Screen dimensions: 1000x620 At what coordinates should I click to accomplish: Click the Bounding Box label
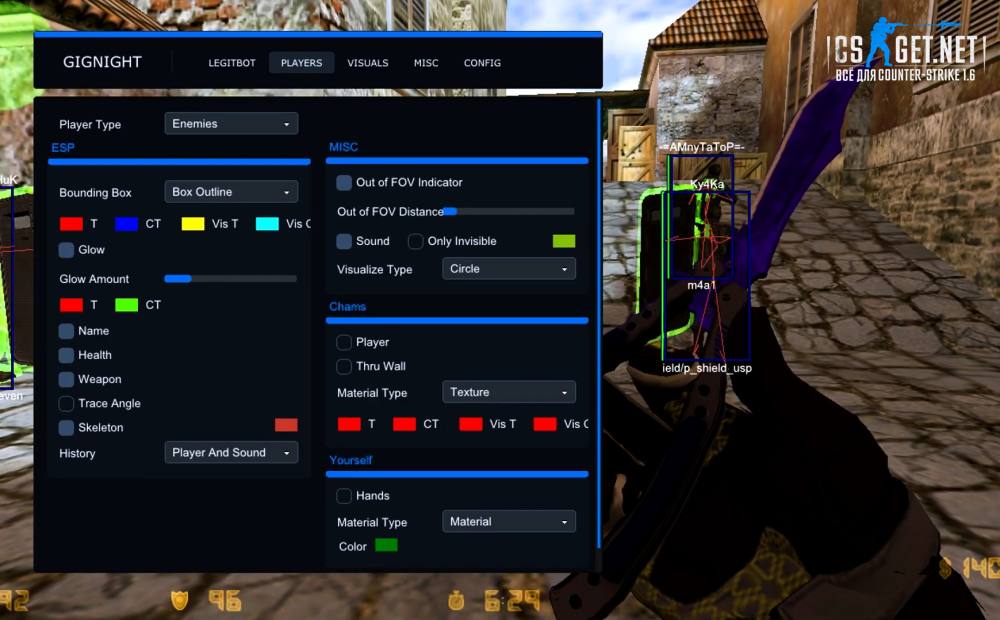pyautogui.click(x=95, y=193)
